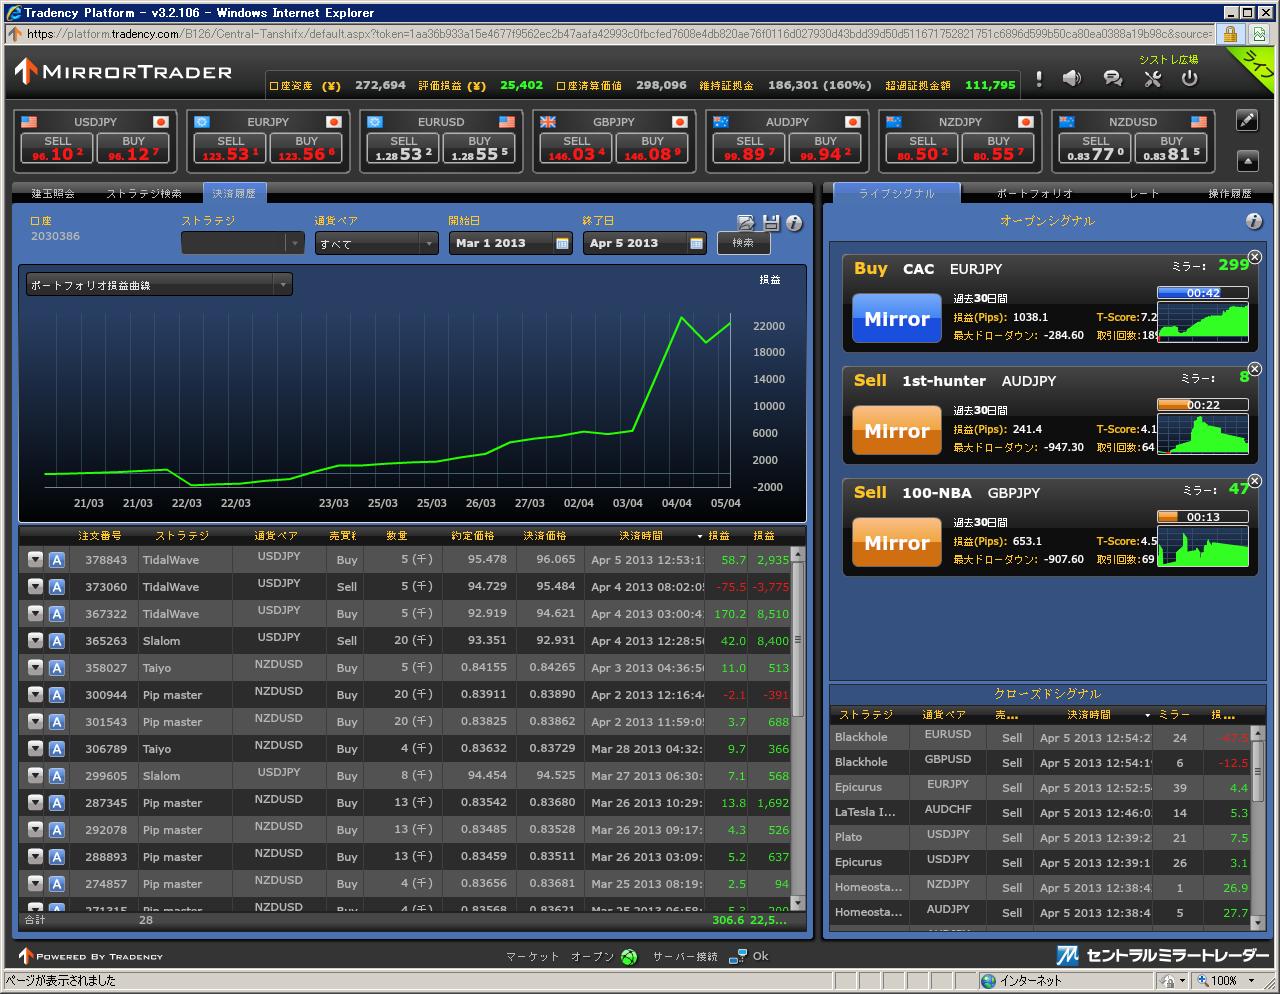The height and width of the screenshot is (994, 1280).
Task: Open the chat bubbles icon
Action: coord(1112,78)
